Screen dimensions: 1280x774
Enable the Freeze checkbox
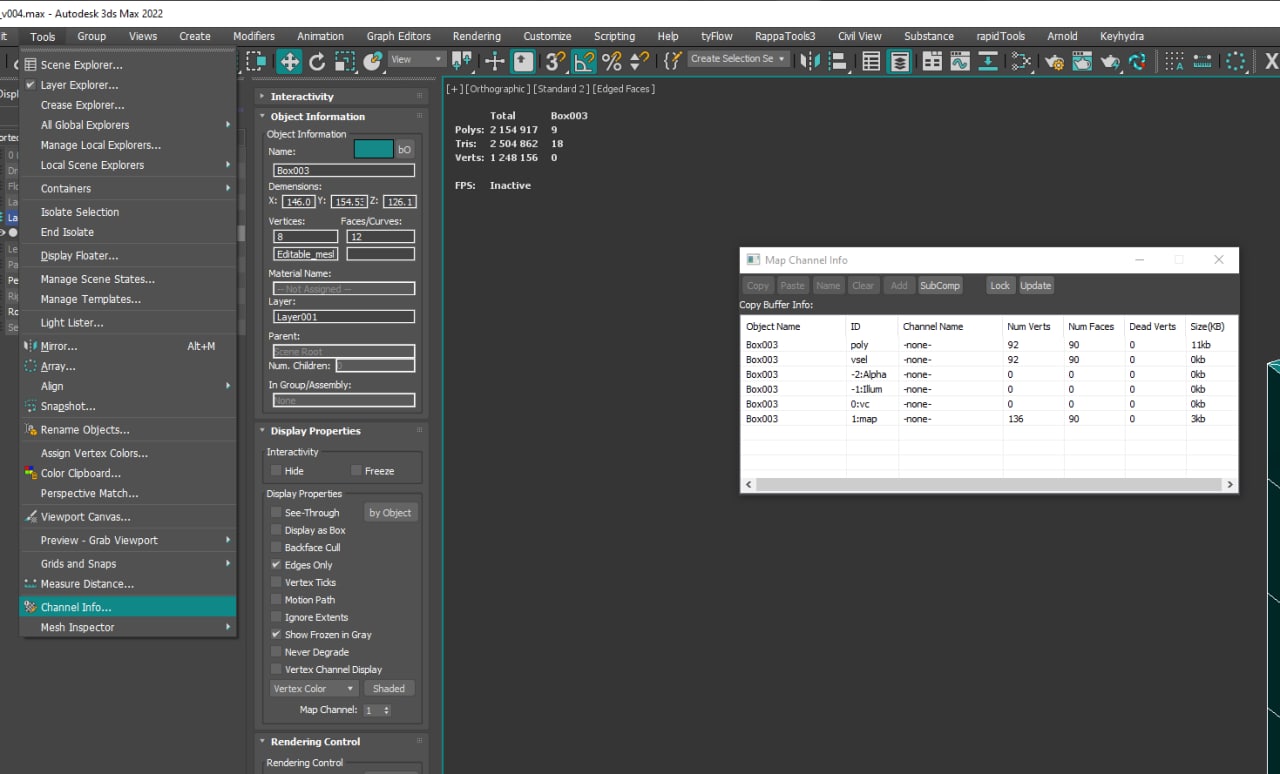click(x=356, y=471)
